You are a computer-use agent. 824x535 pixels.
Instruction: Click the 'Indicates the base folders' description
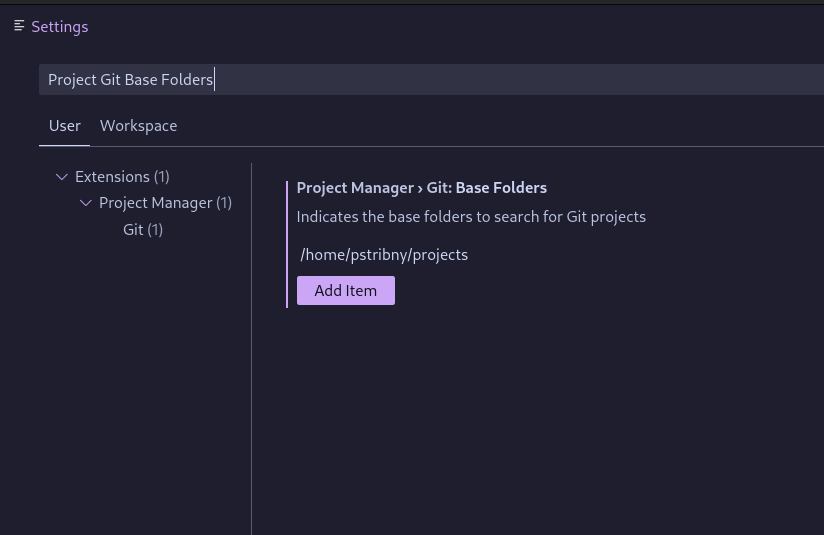pyautogui.click(x=471, y=217)
